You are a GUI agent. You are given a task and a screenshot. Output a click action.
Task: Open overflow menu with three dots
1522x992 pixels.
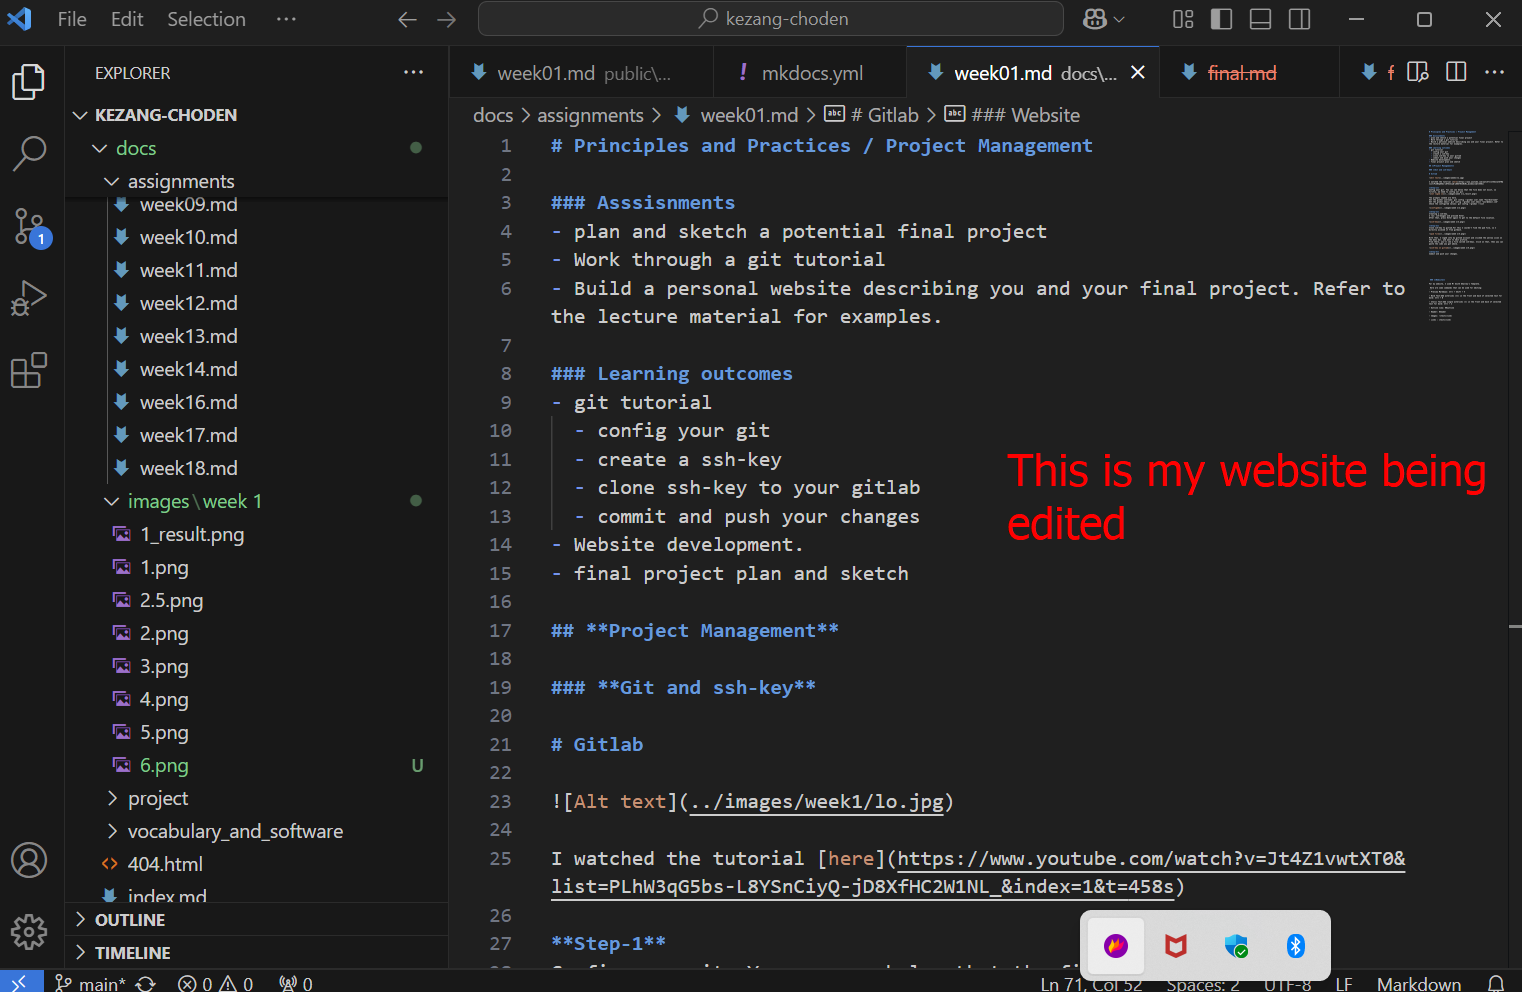pos(286,19)
